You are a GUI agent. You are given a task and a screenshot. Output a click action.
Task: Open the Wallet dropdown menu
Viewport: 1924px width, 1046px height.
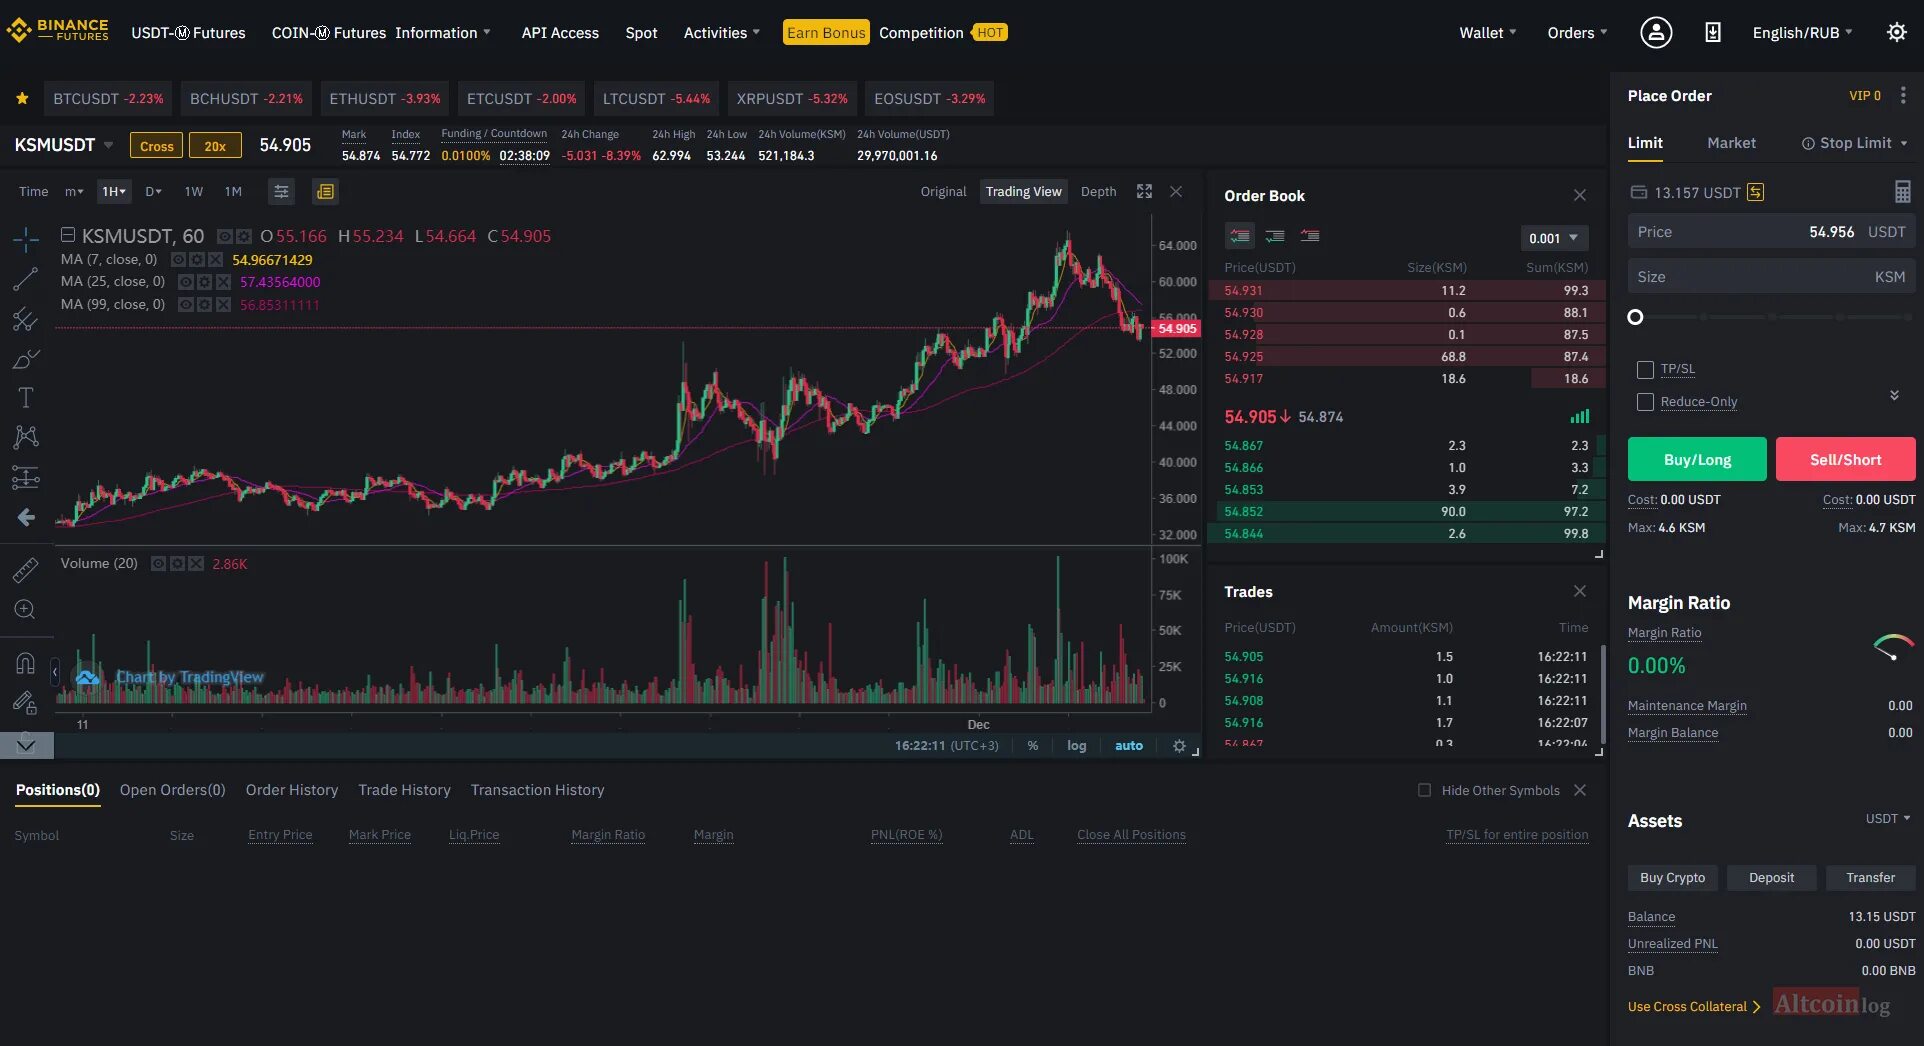pyautogui.click(x=1487, y=32)
